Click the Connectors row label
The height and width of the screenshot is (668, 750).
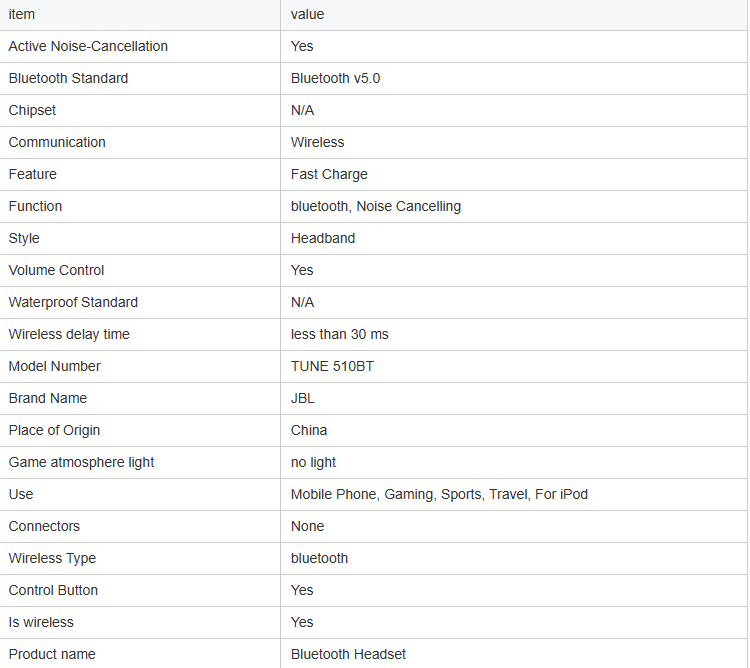44,526
